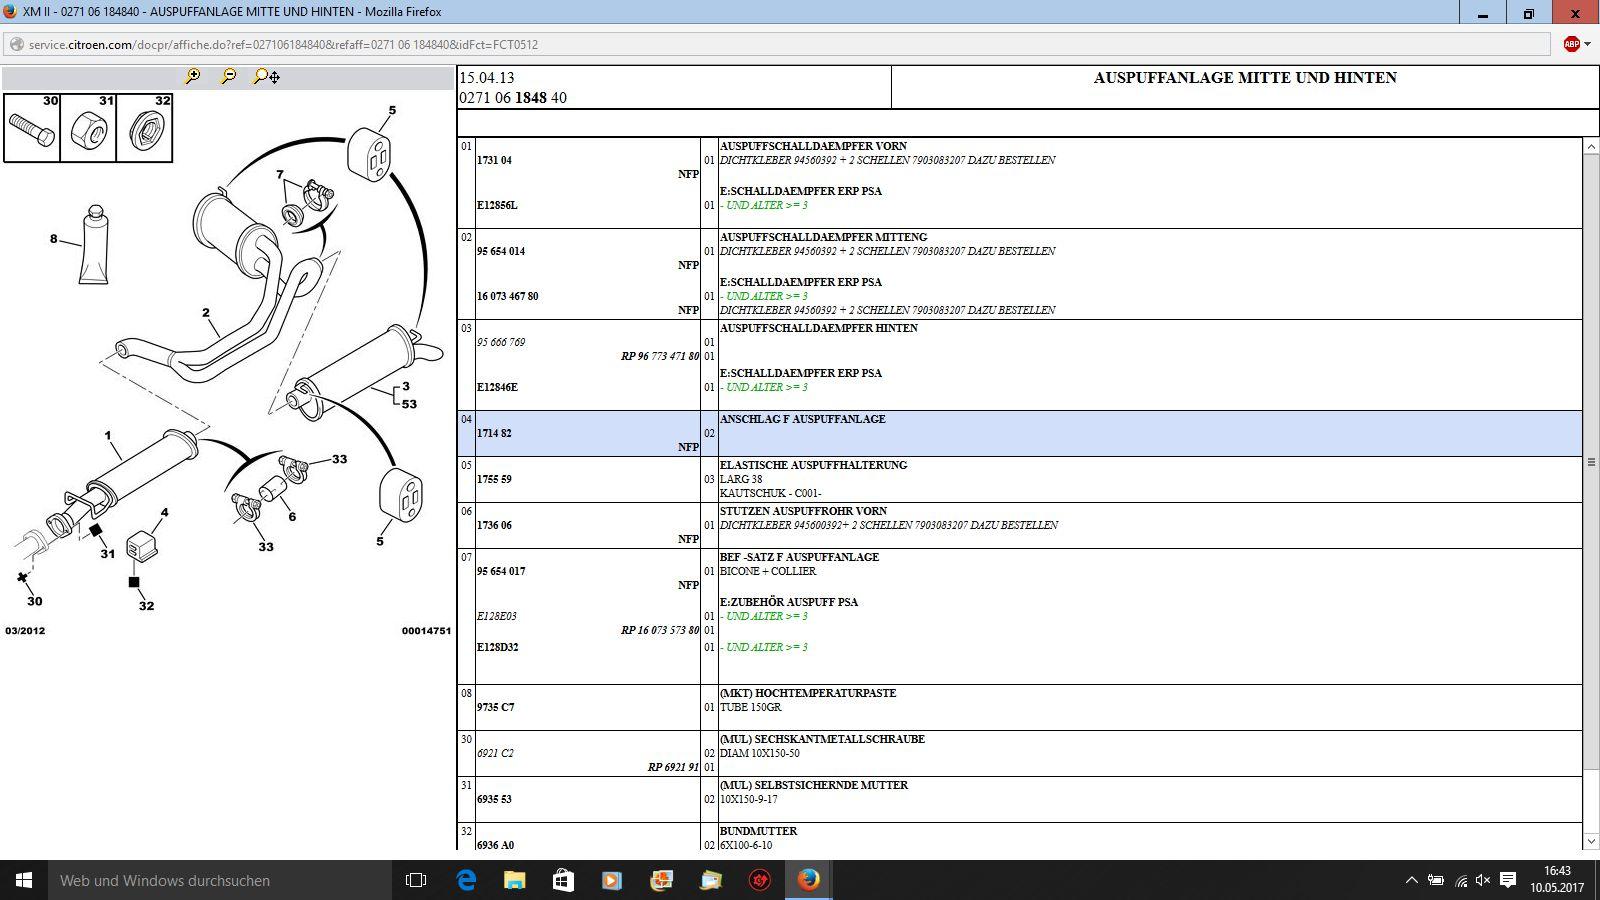Click the ANSCHLAG F AUSPUFFANLAGE row text
The height and width of the screenshot is (900, 1600).
coord(802,419)
